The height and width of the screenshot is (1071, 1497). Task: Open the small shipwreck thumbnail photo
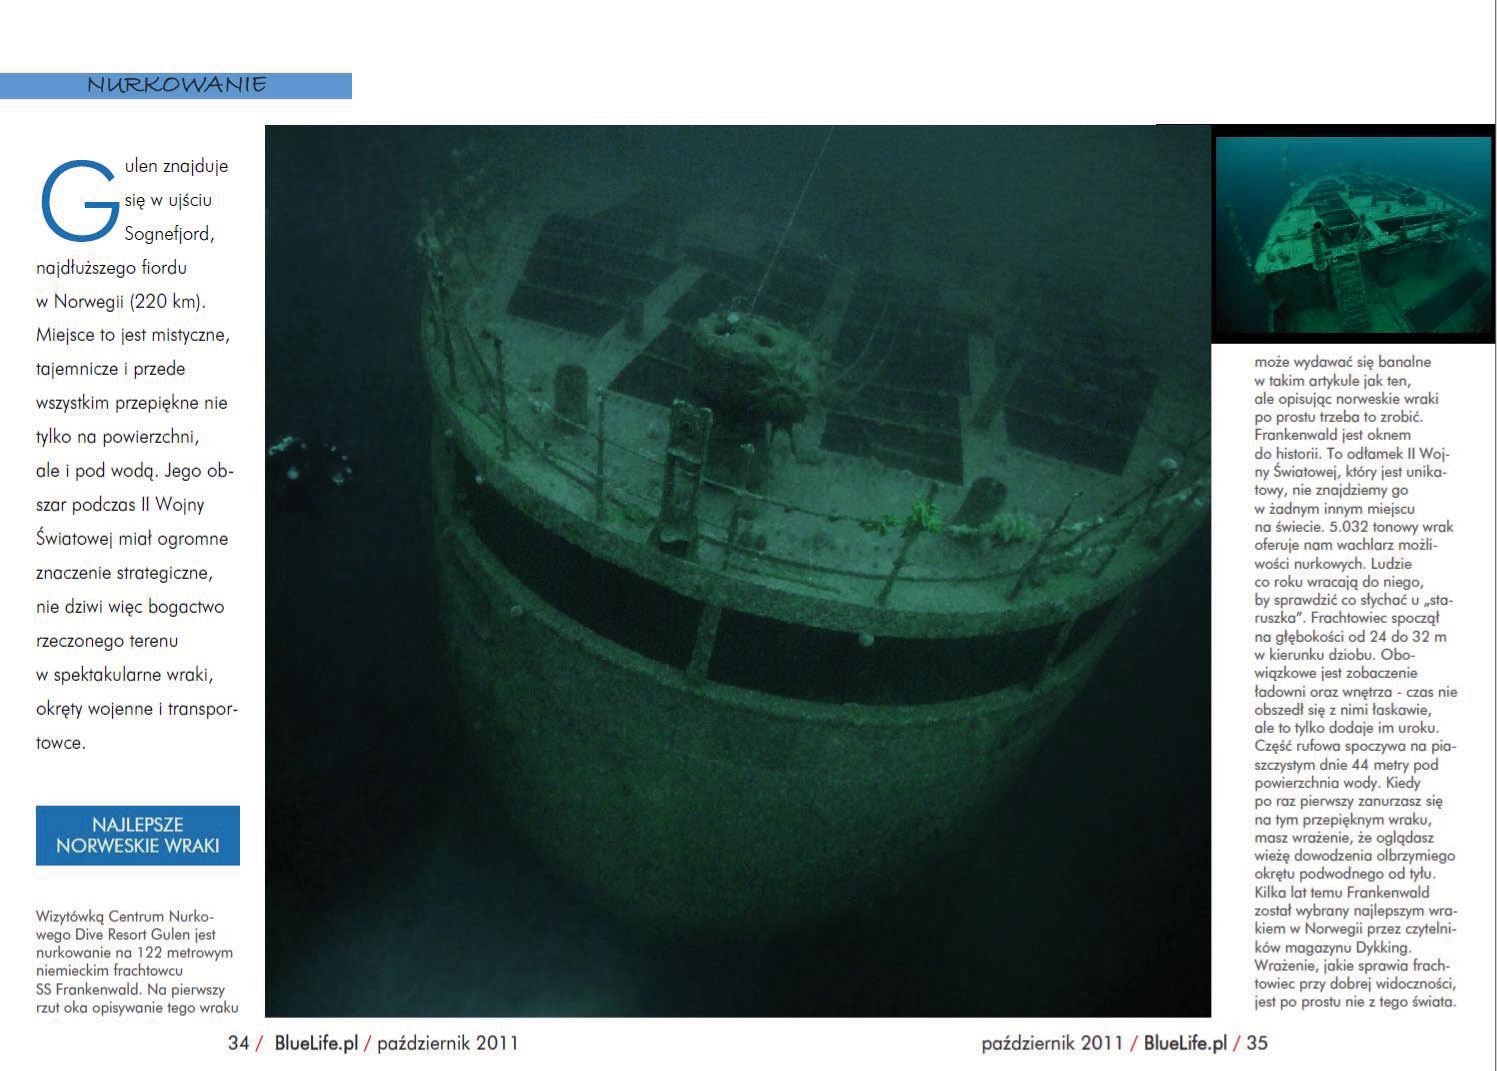coord(1353,235)
